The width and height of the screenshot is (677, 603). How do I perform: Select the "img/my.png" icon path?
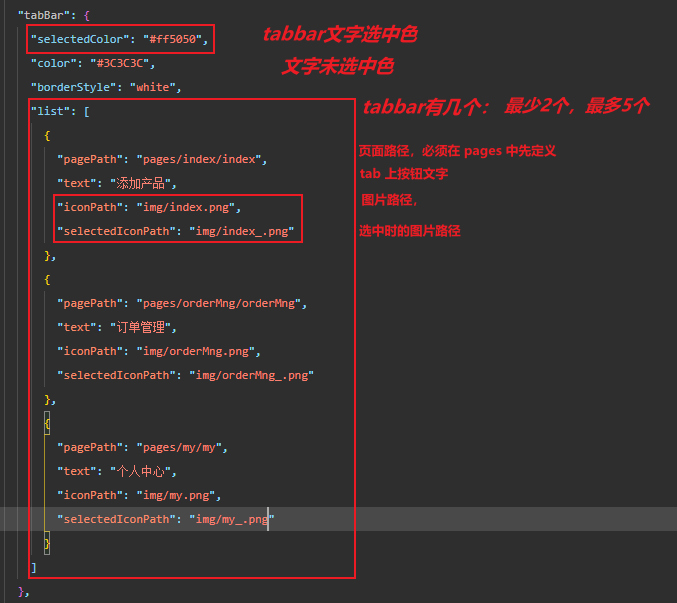176,495
